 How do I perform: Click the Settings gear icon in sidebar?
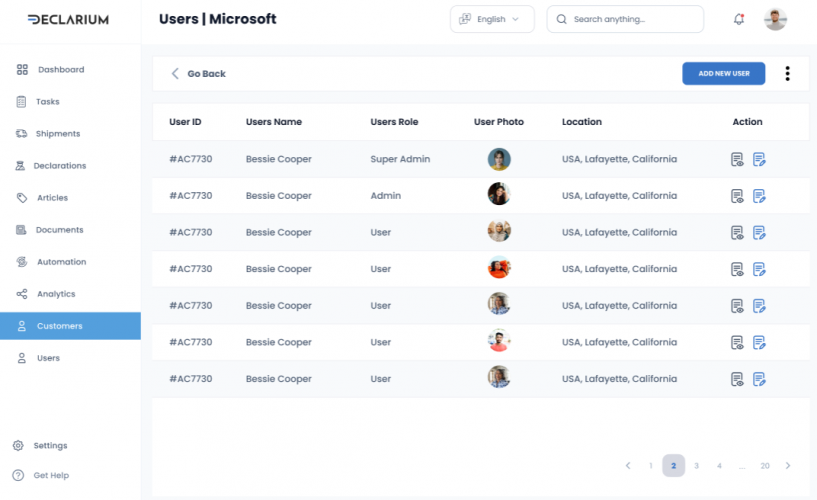pos(18,445)
